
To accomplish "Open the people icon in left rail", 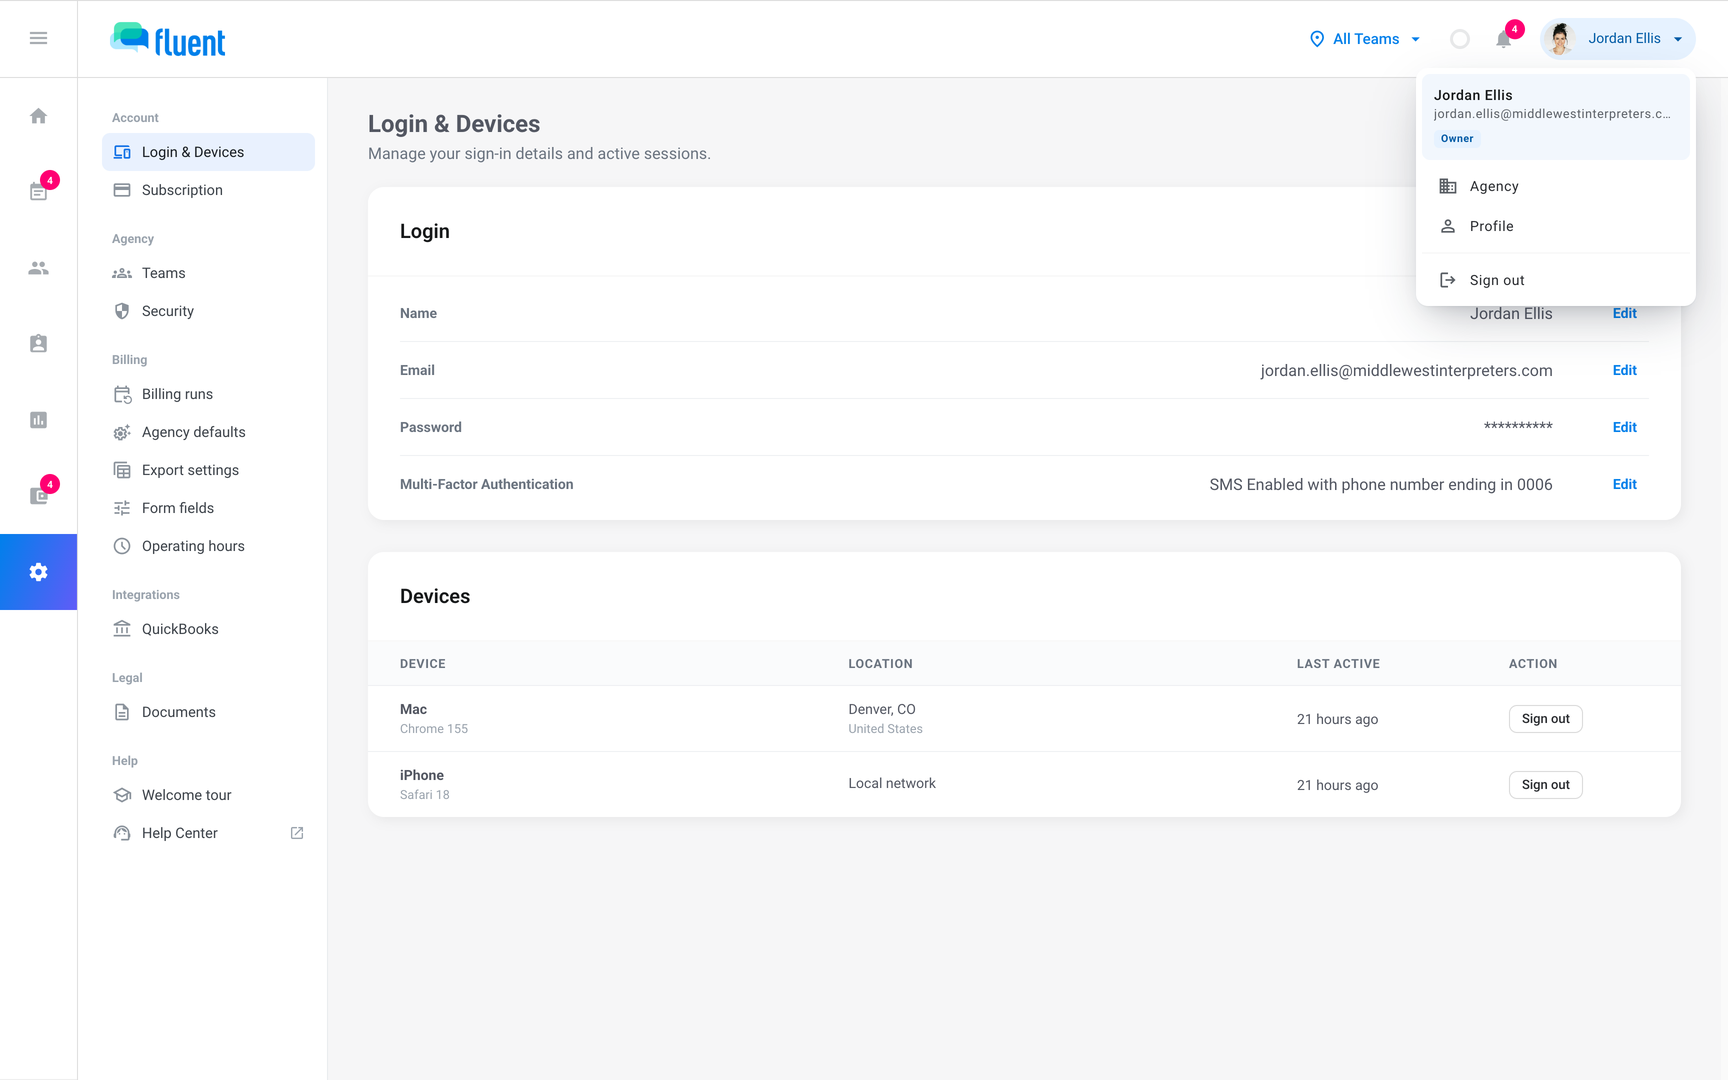I will 38,268.
